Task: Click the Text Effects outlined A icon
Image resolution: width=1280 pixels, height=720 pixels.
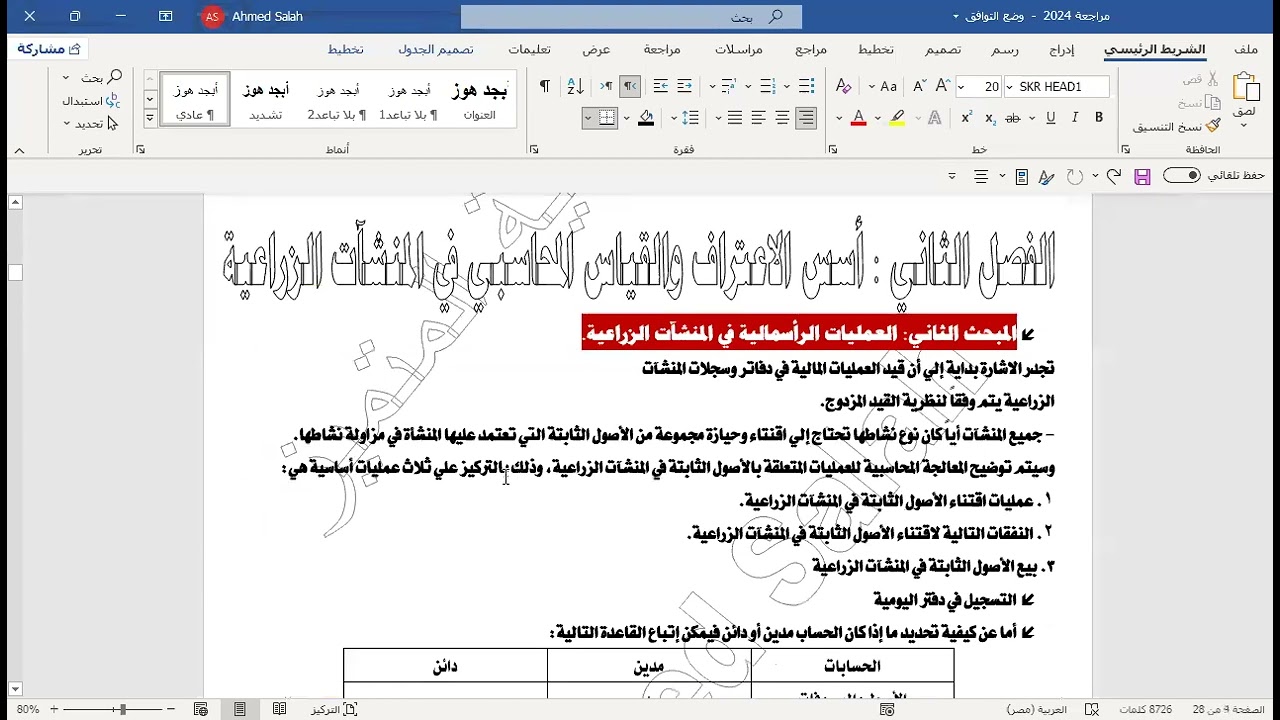Action: pos(934,118)
